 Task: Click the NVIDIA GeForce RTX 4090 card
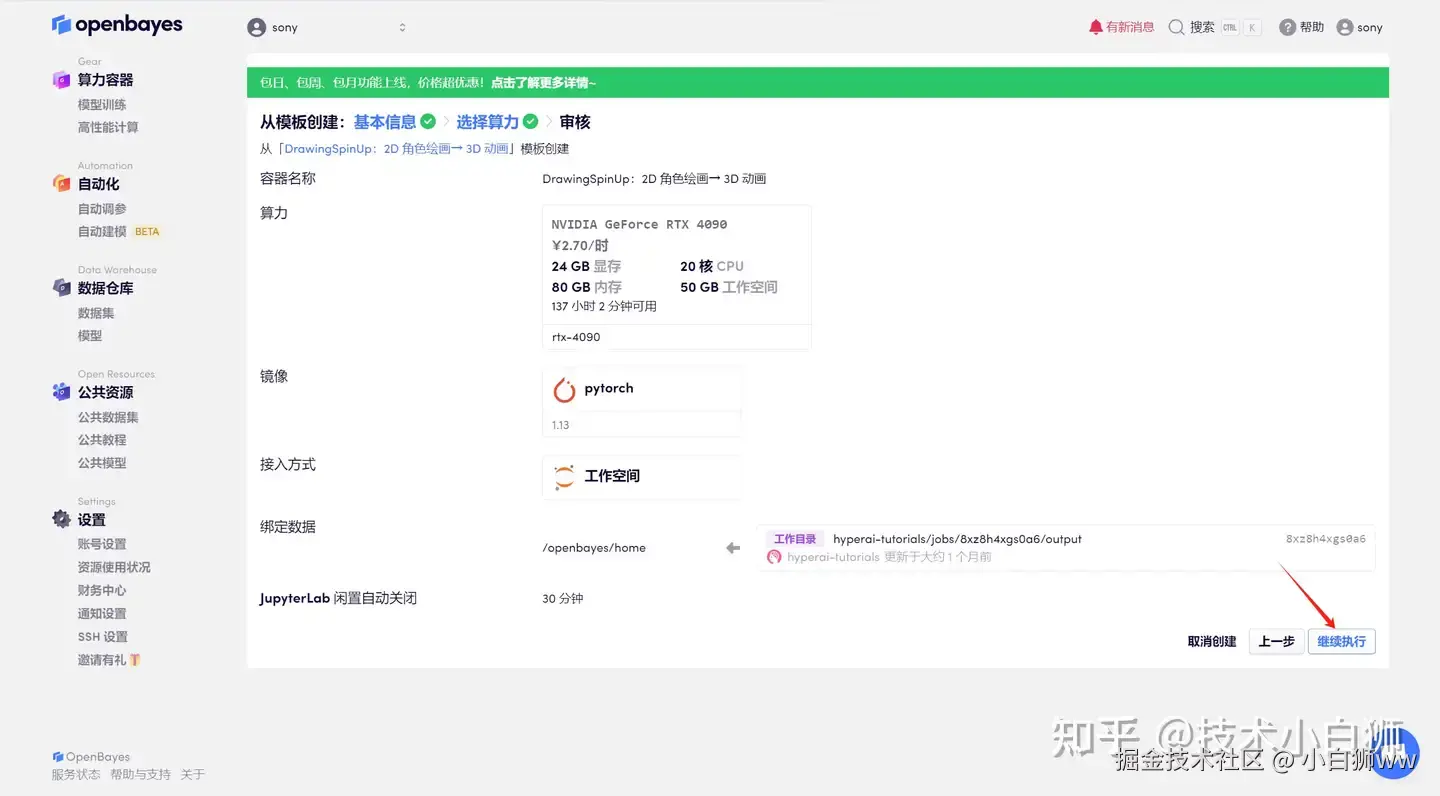pos(676,278)
